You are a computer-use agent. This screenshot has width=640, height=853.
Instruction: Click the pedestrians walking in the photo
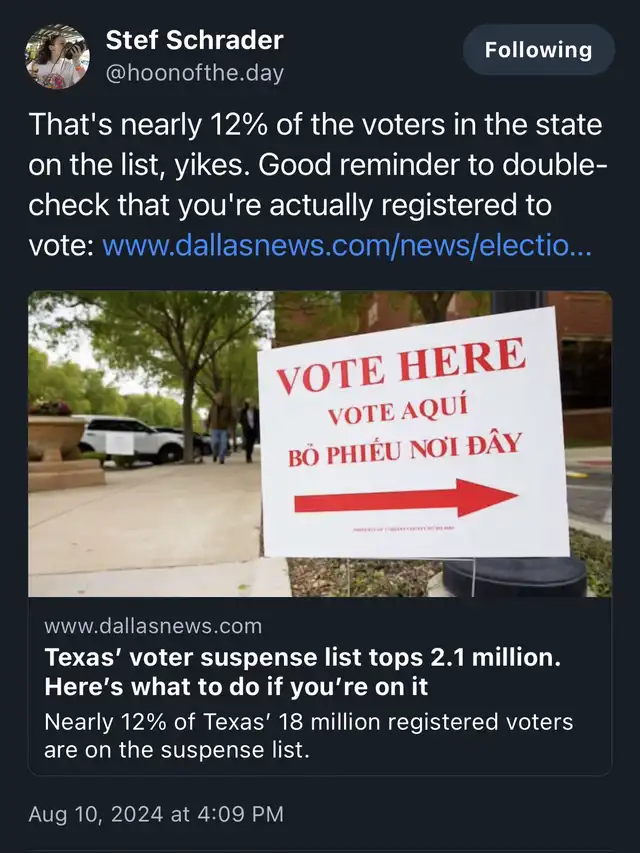pyautogui.click(x=233, y=427)
